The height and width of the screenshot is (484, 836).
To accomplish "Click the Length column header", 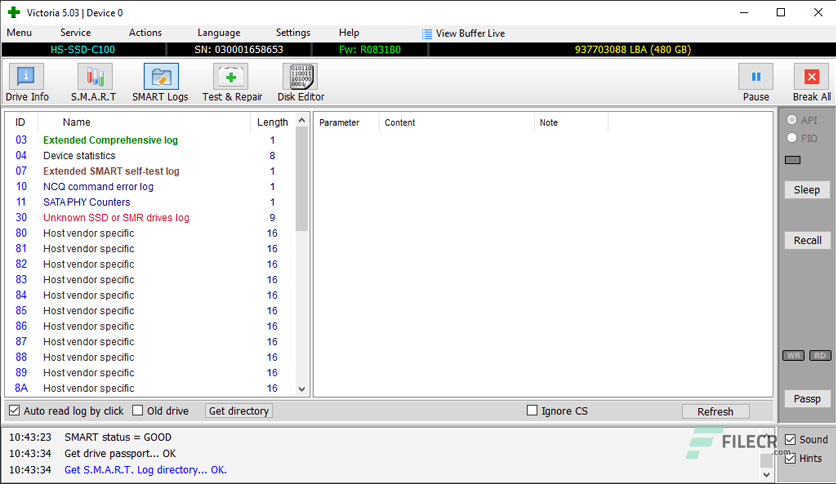I will [272, 122].
